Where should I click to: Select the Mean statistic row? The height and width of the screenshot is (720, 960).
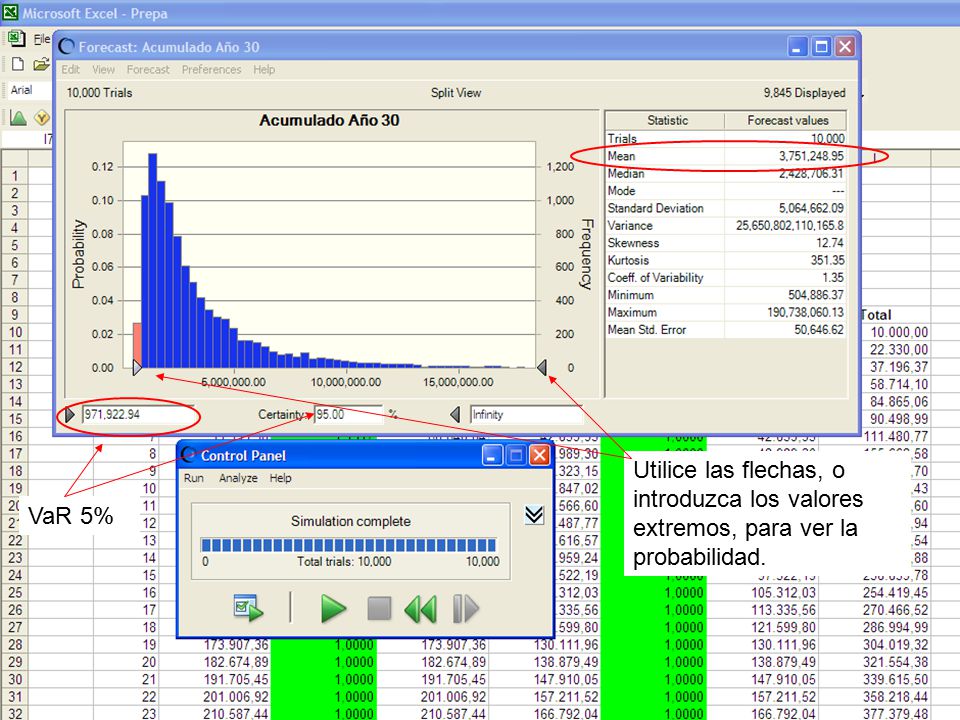[726, 156]
